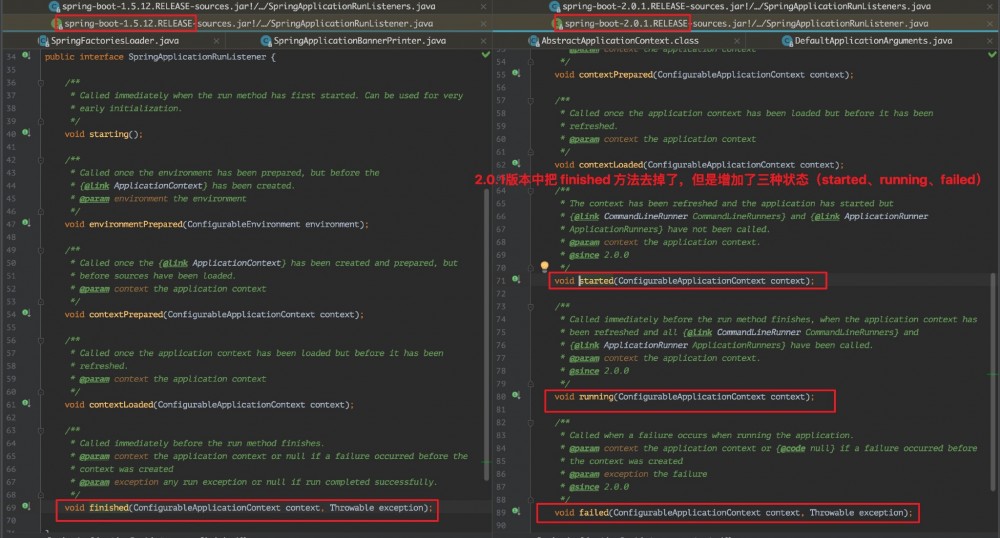Click line number 47 in the left gutter
This screenshot has width=1000, height=538.
pyautogui.click(x=11, y=224)
